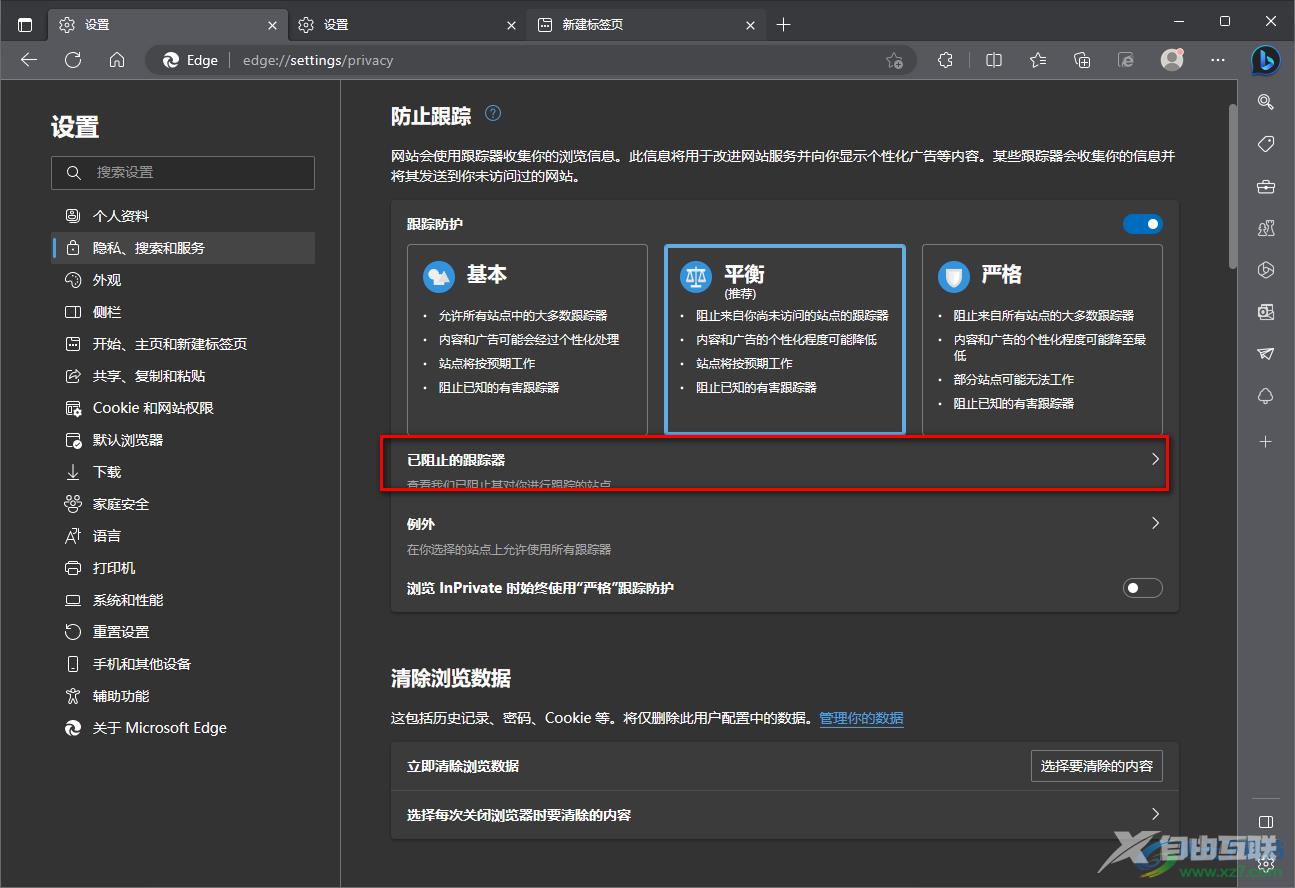Open 家庭安全 settings section
Image resolution: width=1295 pixels, height=888 pixels.
[x=183, y=504]
